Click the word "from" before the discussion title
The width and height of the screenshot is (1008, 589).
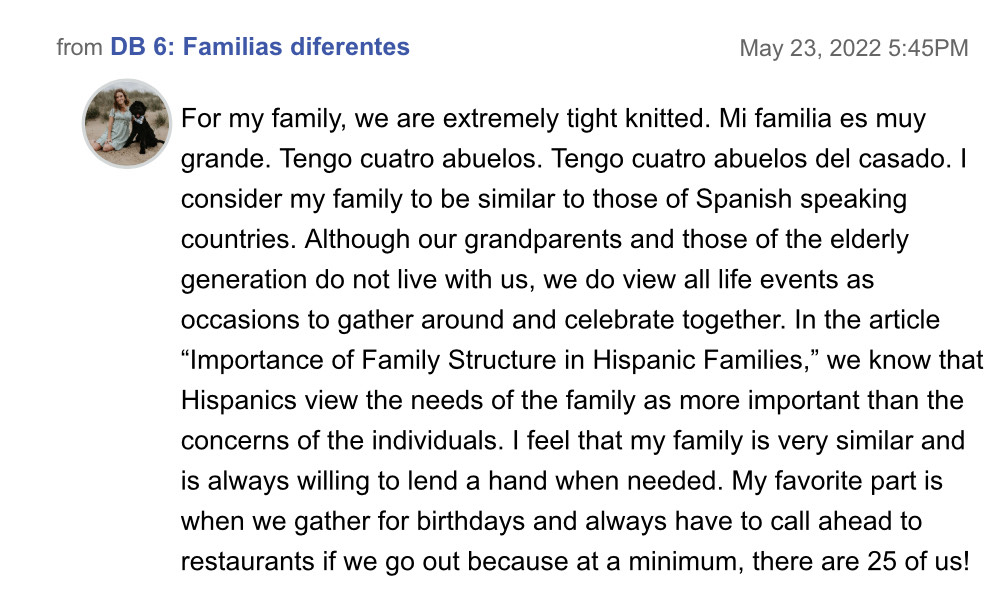click(80, 48)
